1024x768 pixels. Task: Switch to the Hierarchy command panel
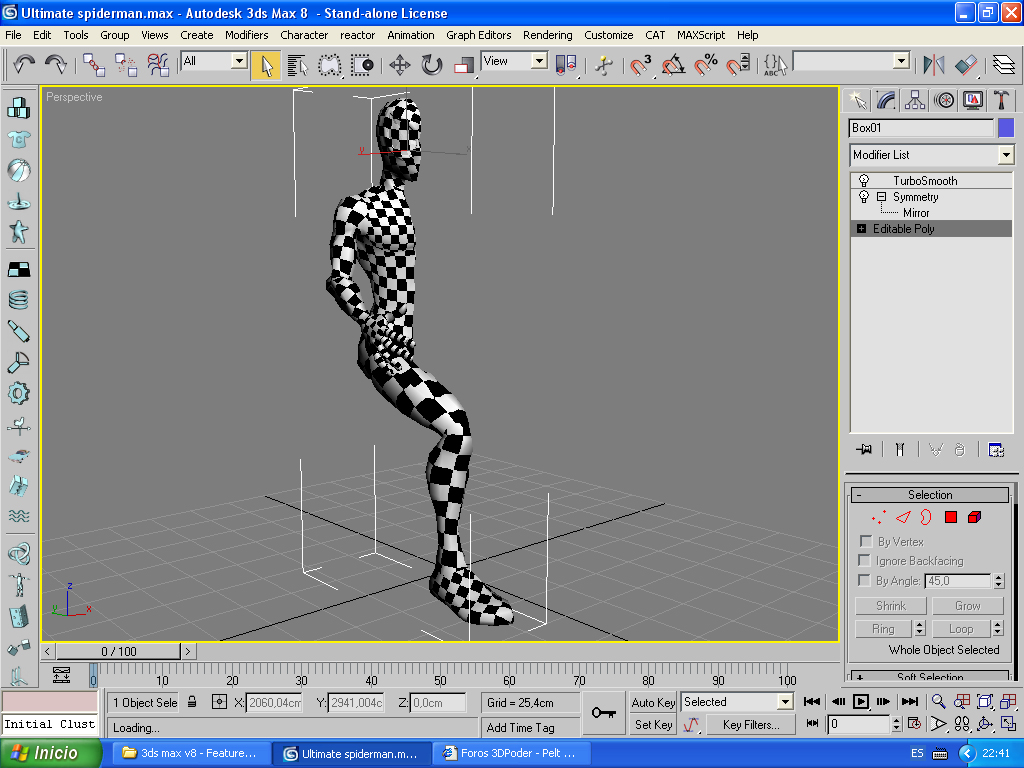click(914, 100)
